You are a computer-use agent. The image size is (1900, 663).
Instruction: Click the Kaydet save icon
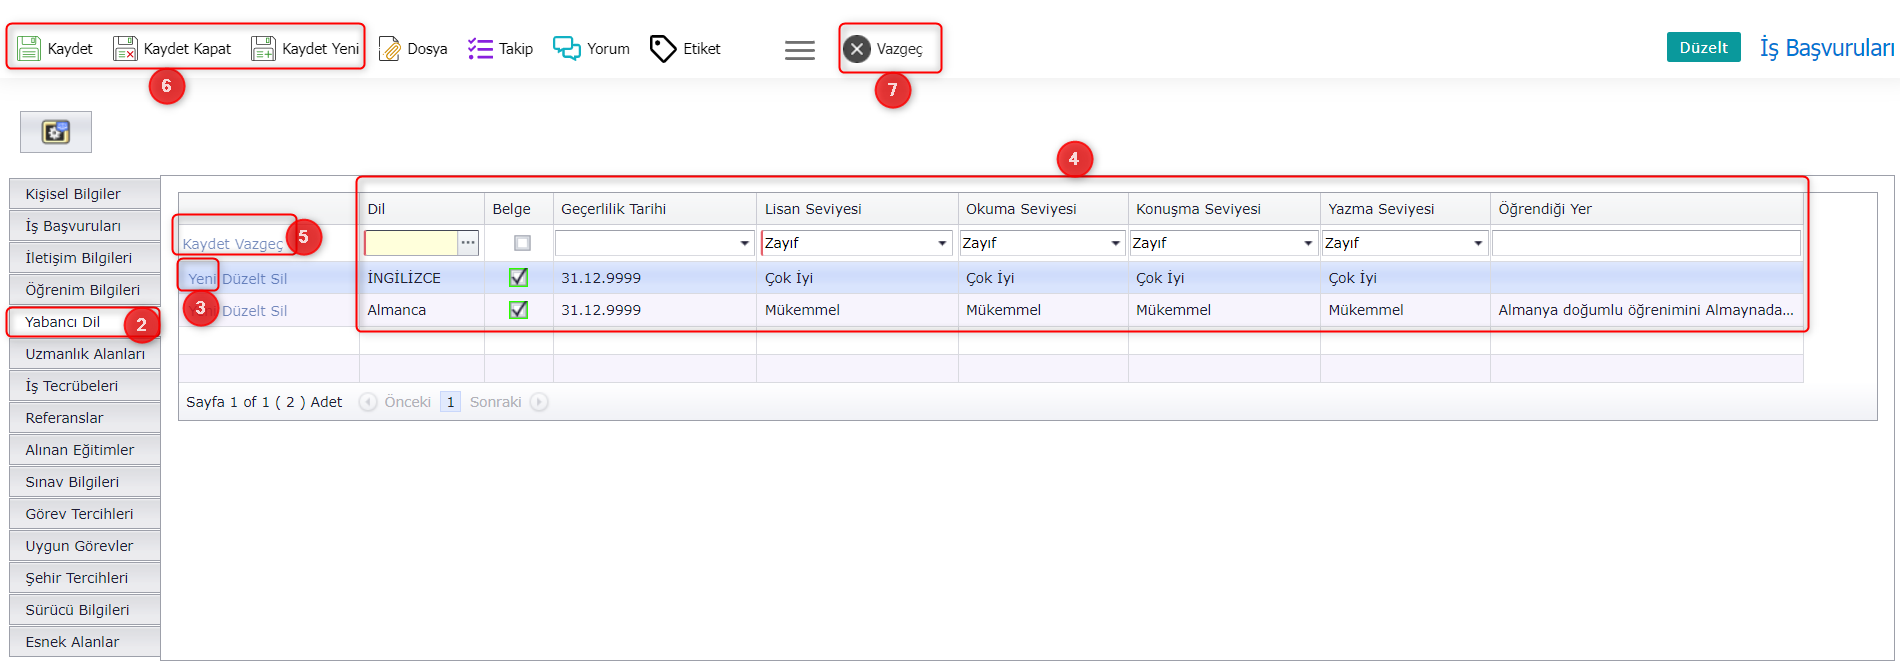coord(29,48)
